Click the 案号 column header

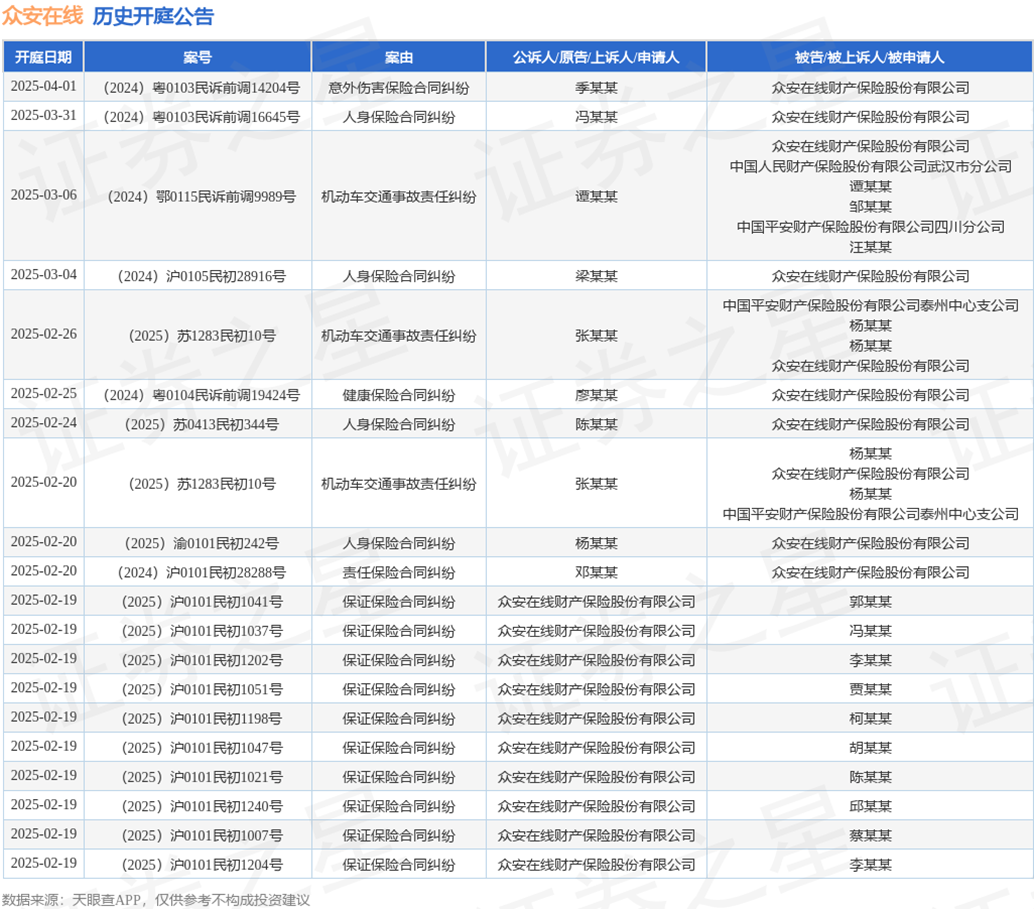tap(198, 57)
